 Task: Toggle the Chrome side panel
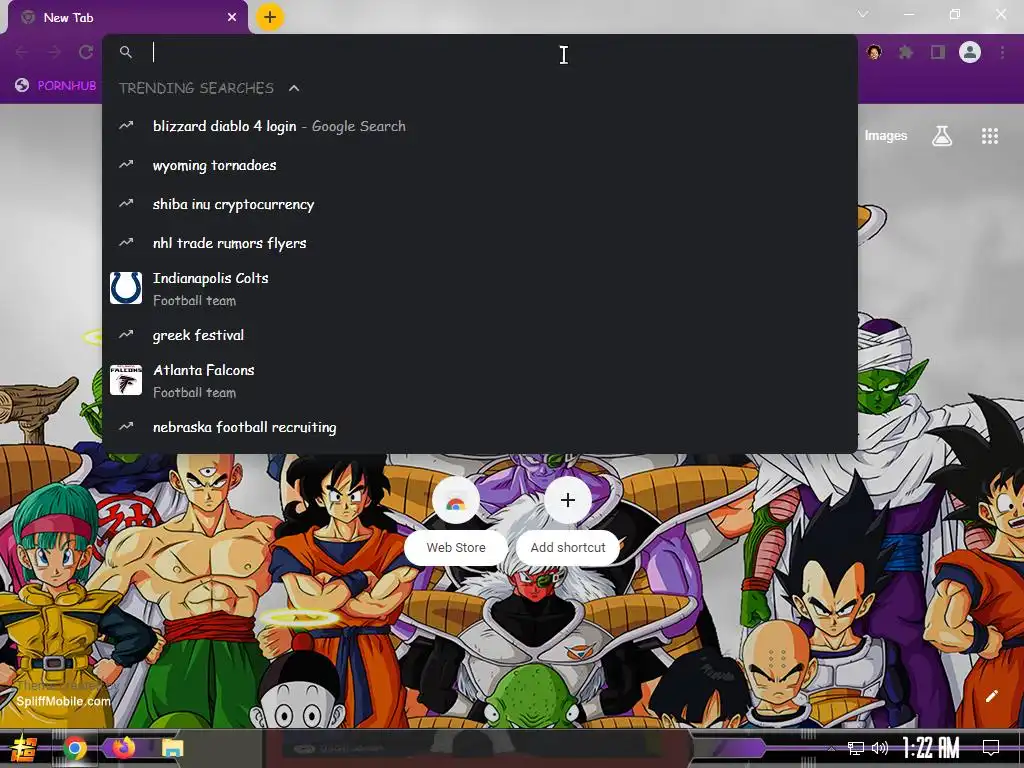coord(938,52)
